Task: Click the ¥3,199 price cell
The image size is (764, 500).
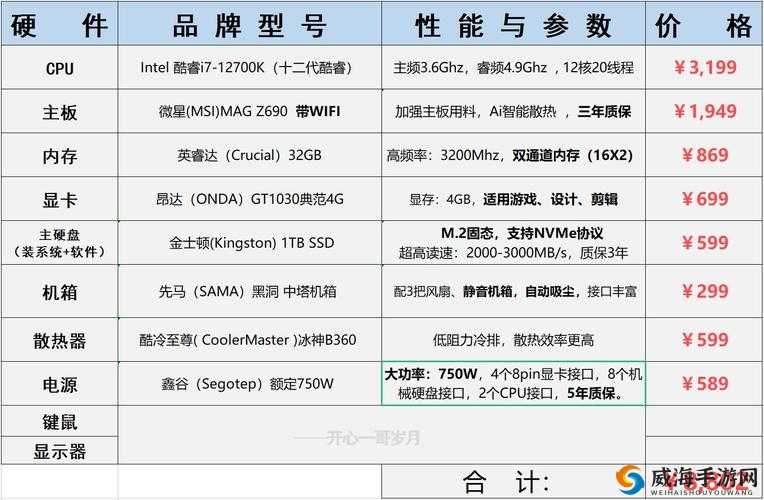Action: [704, 68]
